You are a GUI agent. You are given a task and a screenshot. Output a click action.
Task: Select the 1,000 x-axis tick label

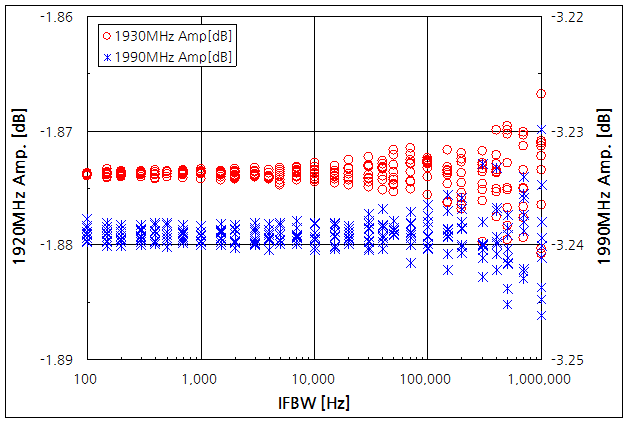201,379
